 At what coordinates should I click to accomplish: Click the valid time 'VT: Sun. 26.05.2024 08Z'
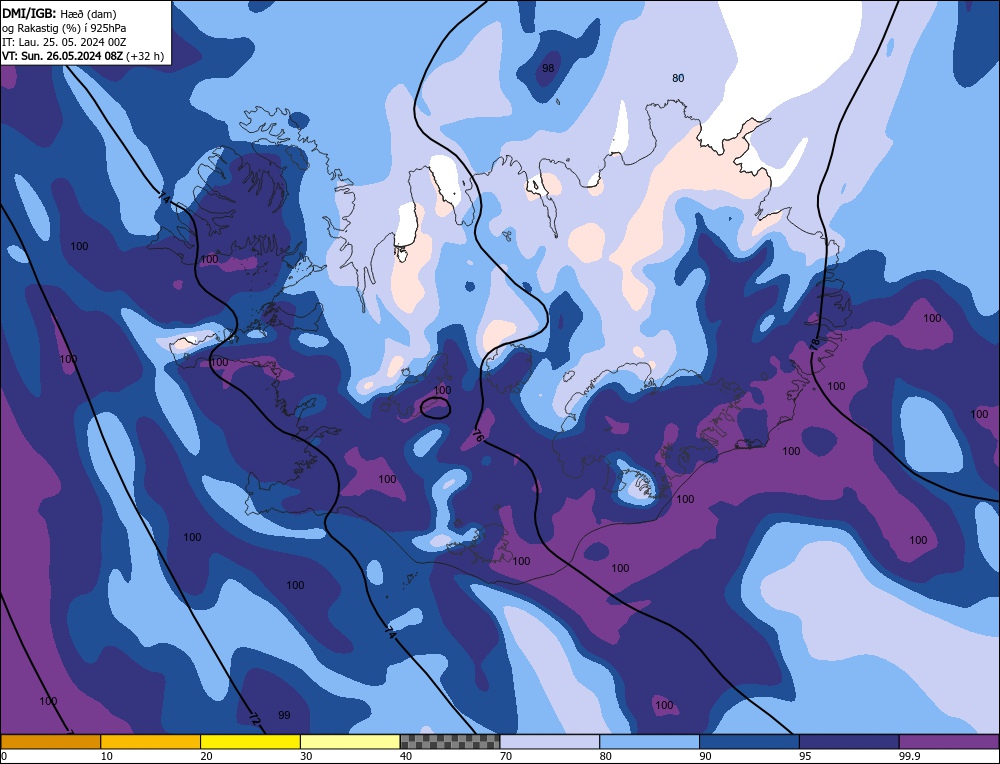click(x=62, y=56)
